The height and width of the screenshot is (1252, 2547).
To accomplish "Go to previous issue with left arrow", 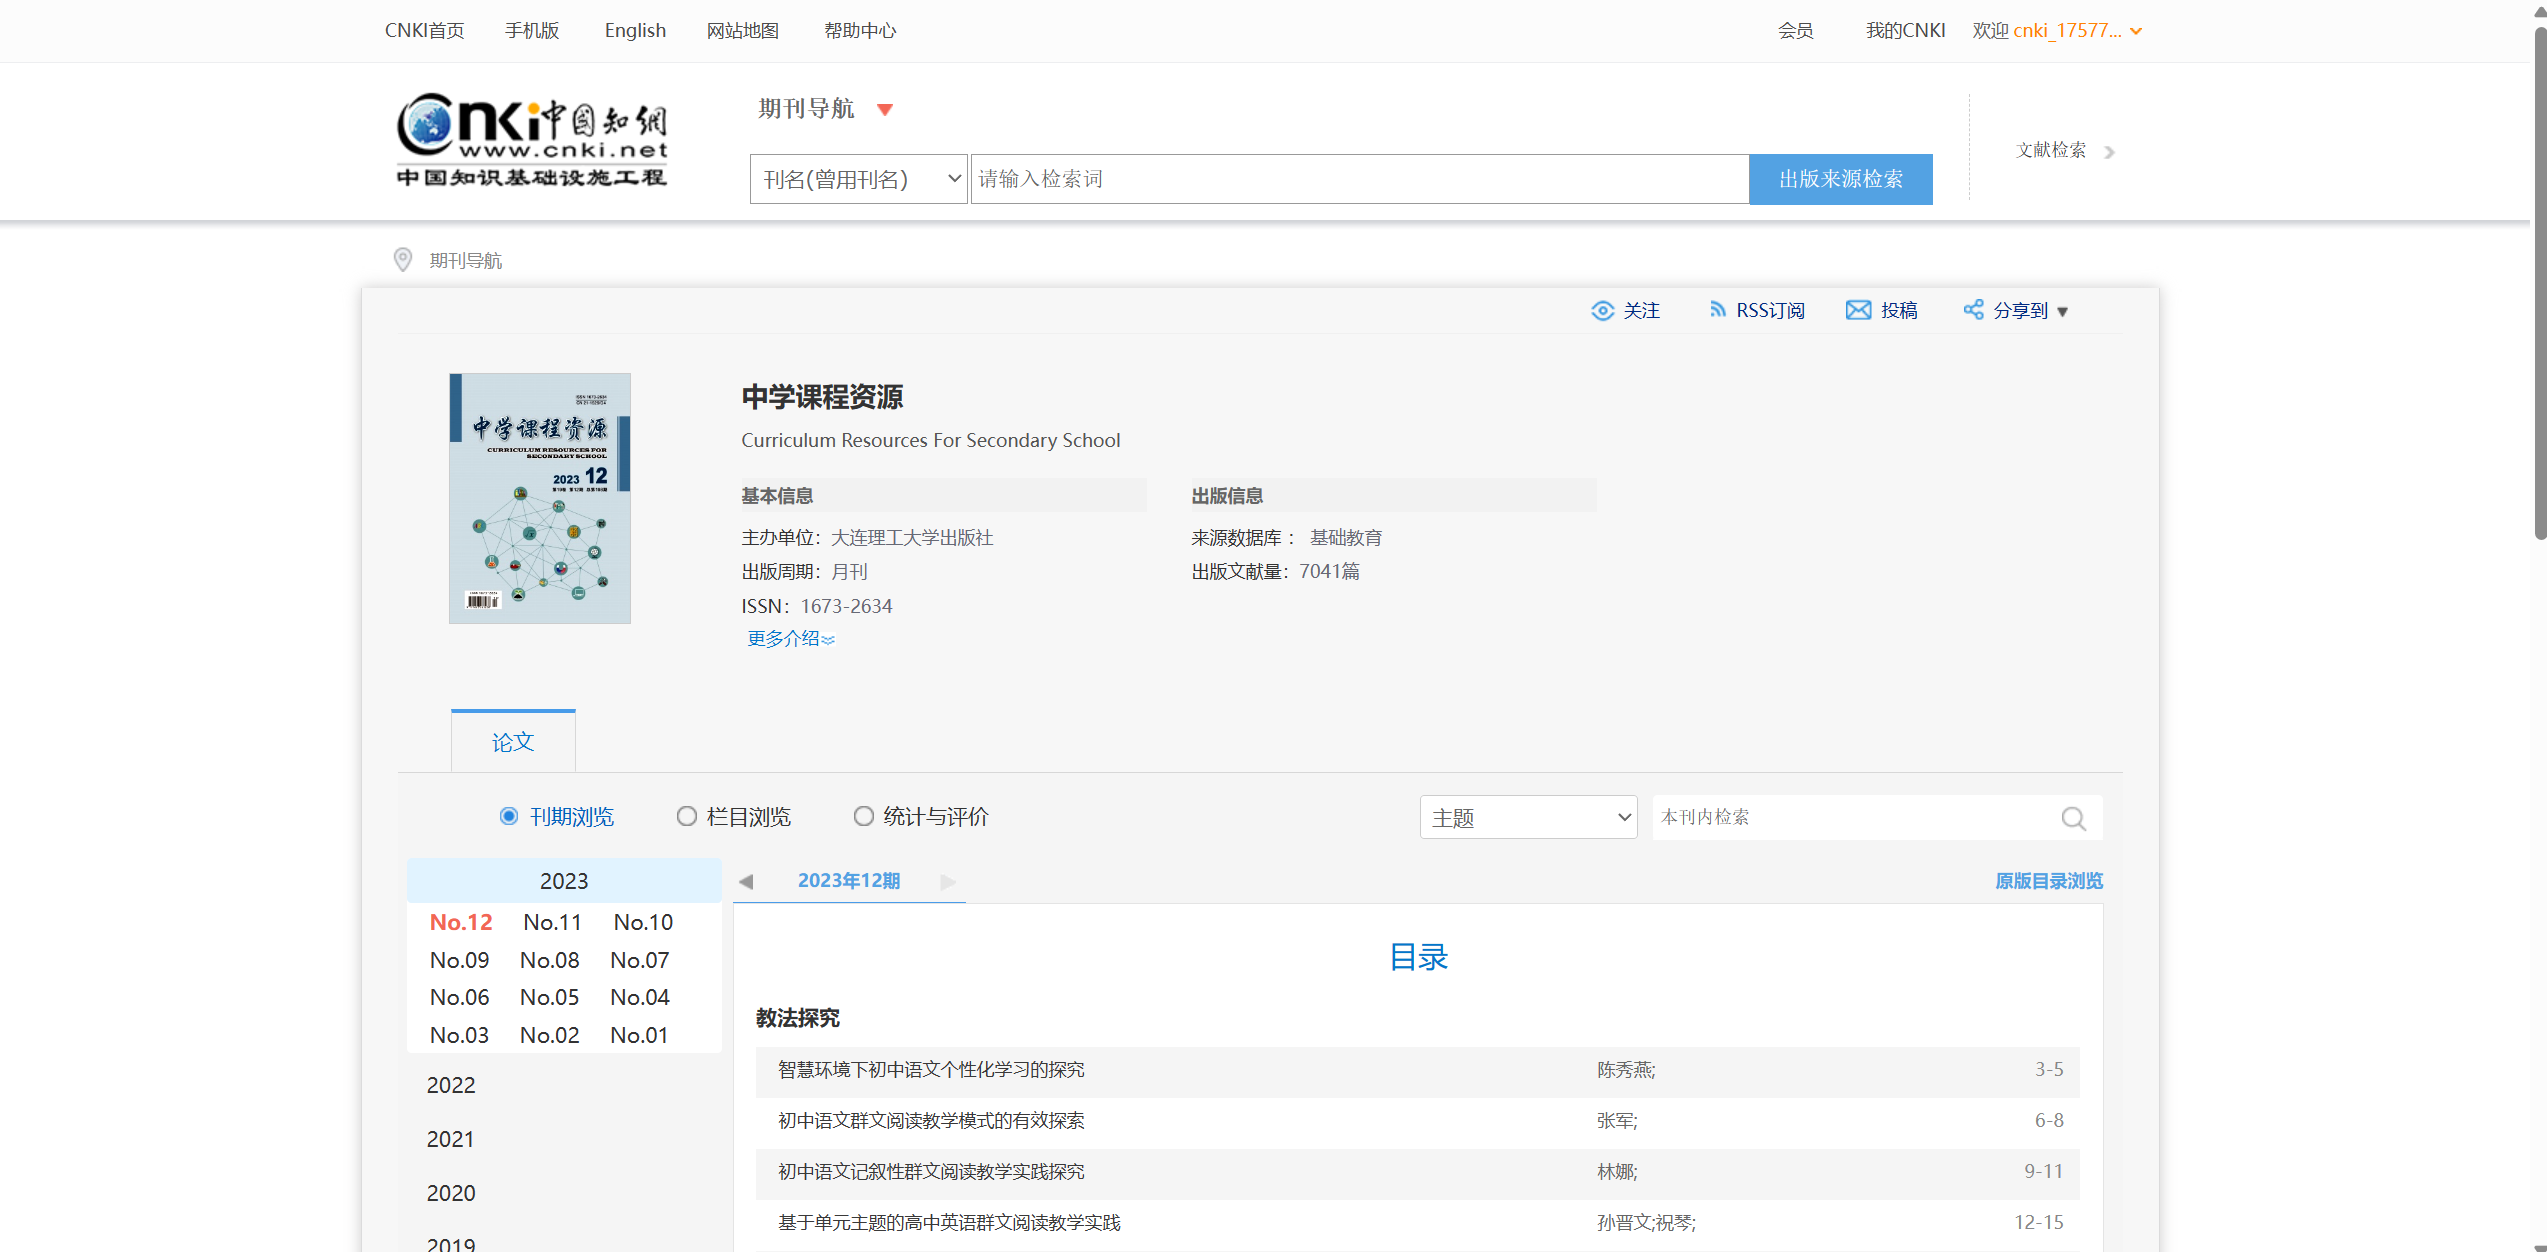I will pyautogui.click(x=746, y=882).
